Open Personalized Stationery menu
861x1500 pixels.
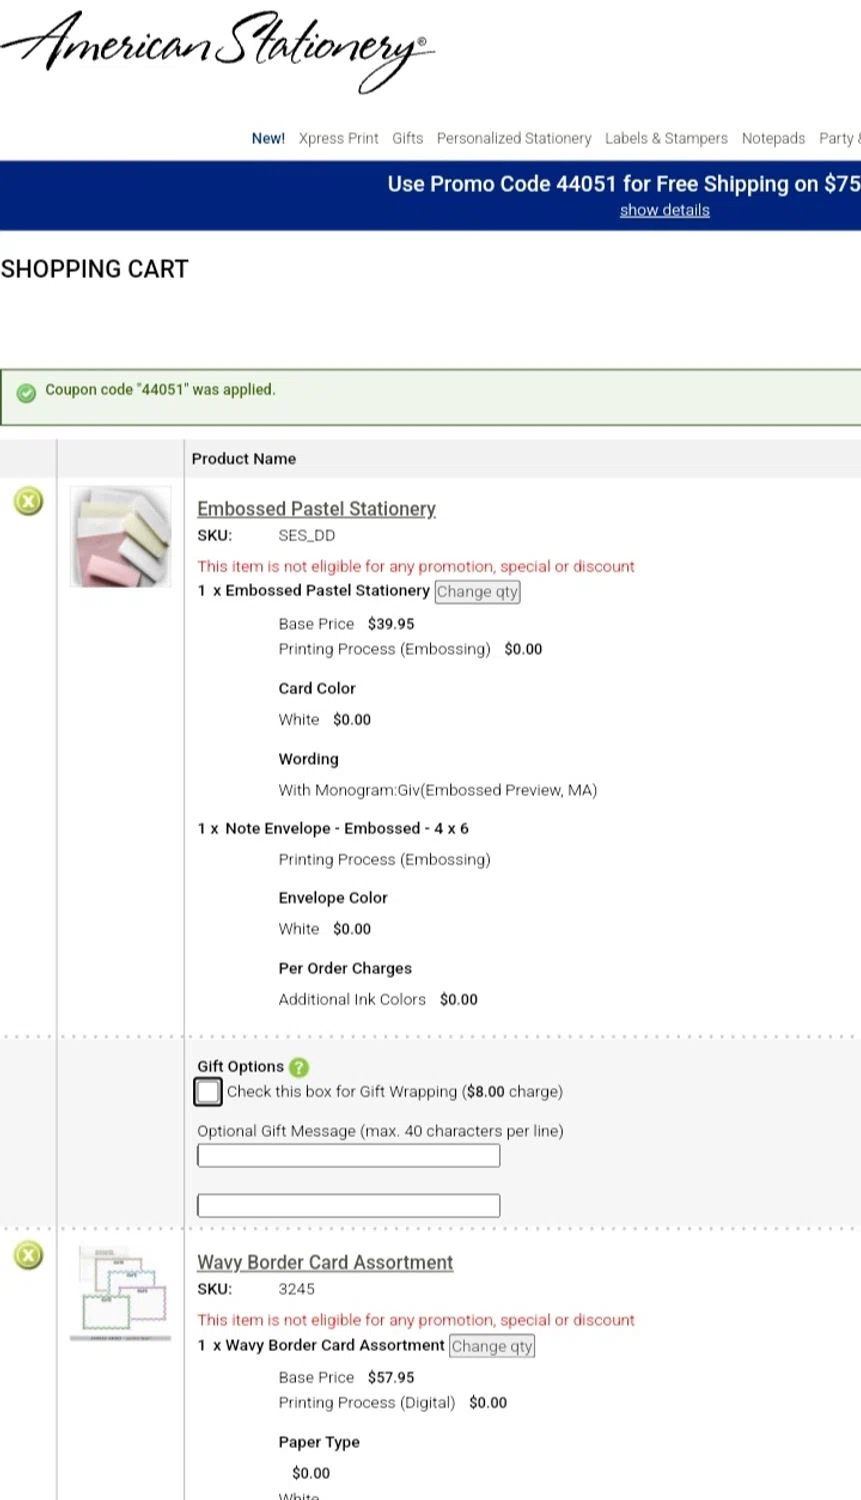514,138
